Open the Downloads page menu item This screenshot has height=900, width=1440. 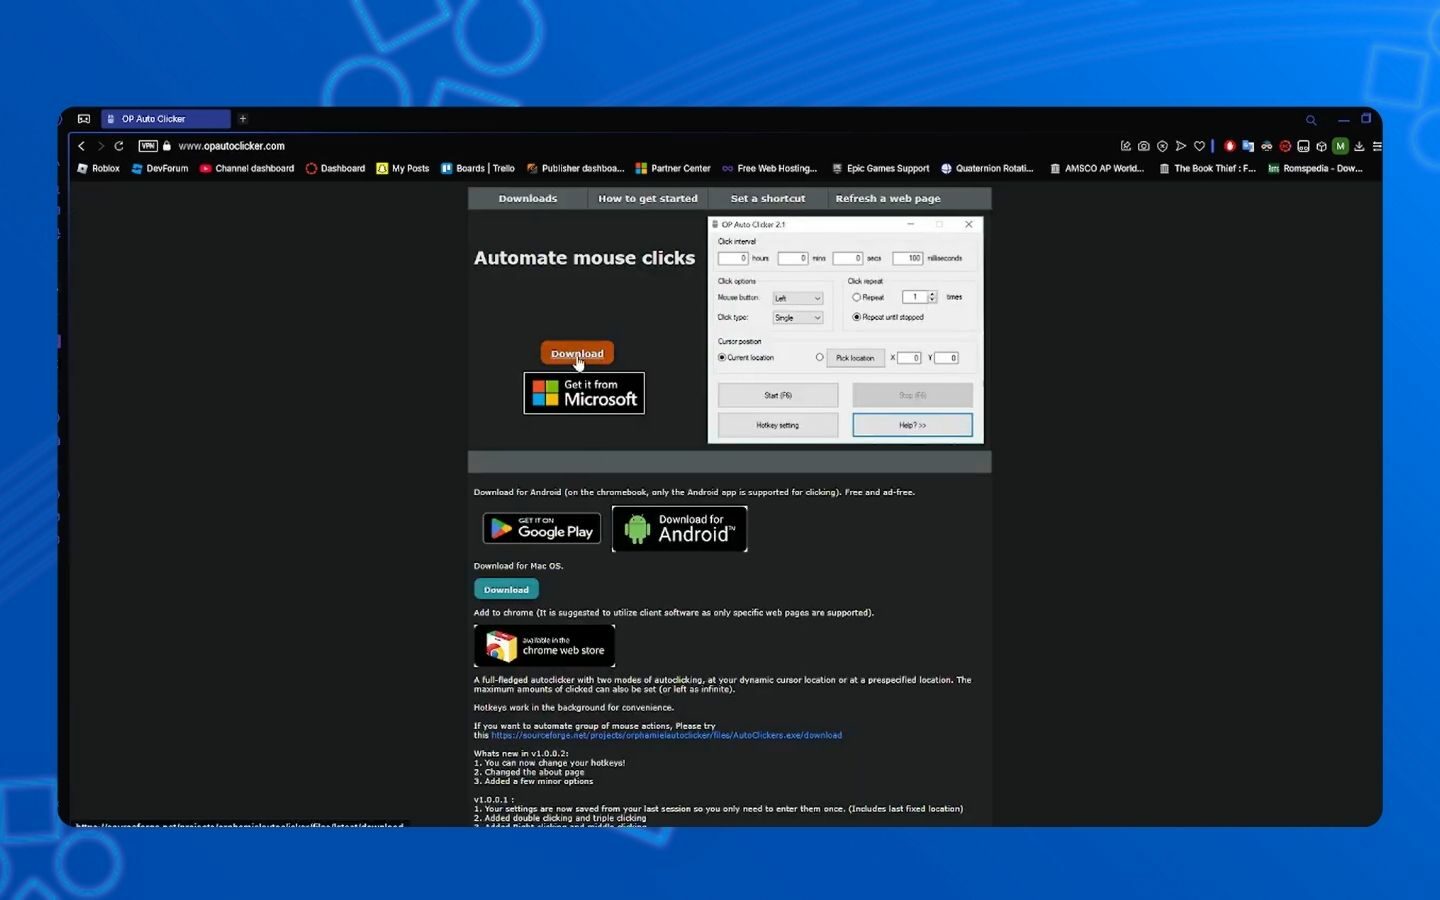(x=528, y=199)
